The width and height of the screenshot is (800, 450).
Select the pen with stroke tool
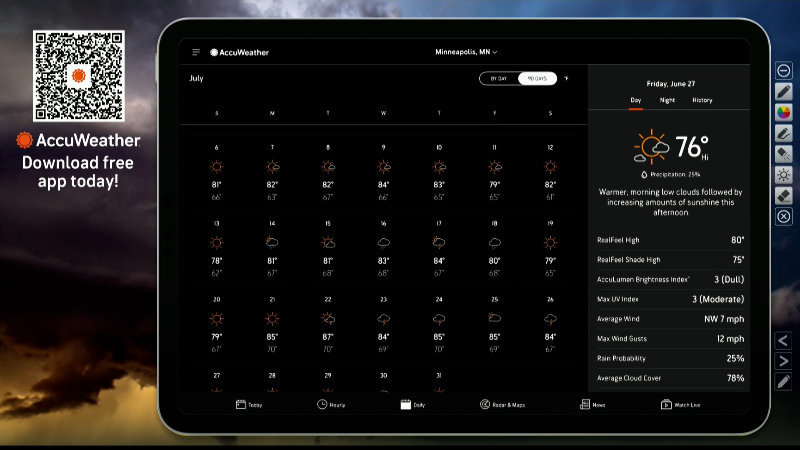tap(784, 133)
